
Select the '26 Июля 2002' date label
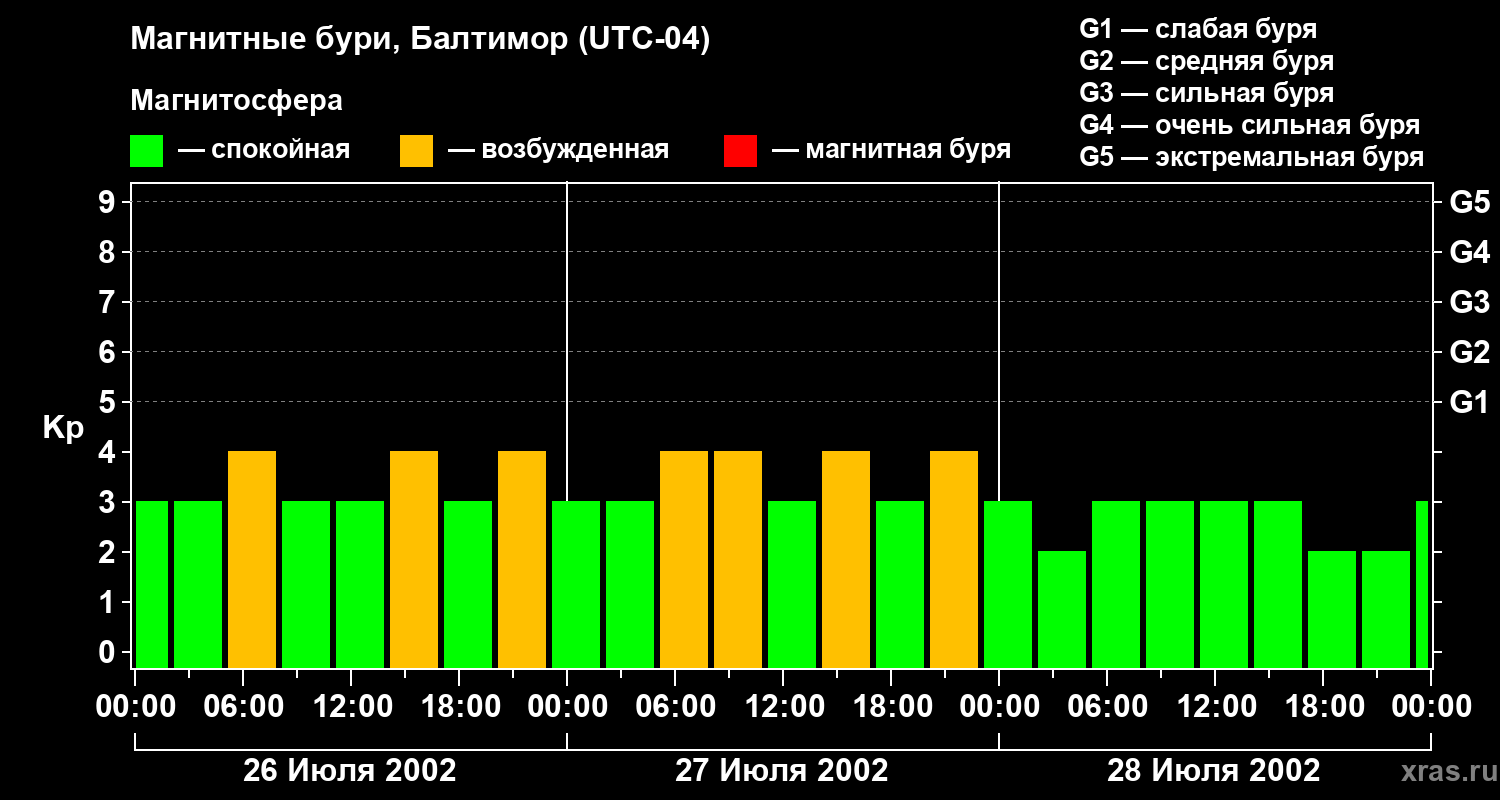pyautogui.click(x=350, y=771)
